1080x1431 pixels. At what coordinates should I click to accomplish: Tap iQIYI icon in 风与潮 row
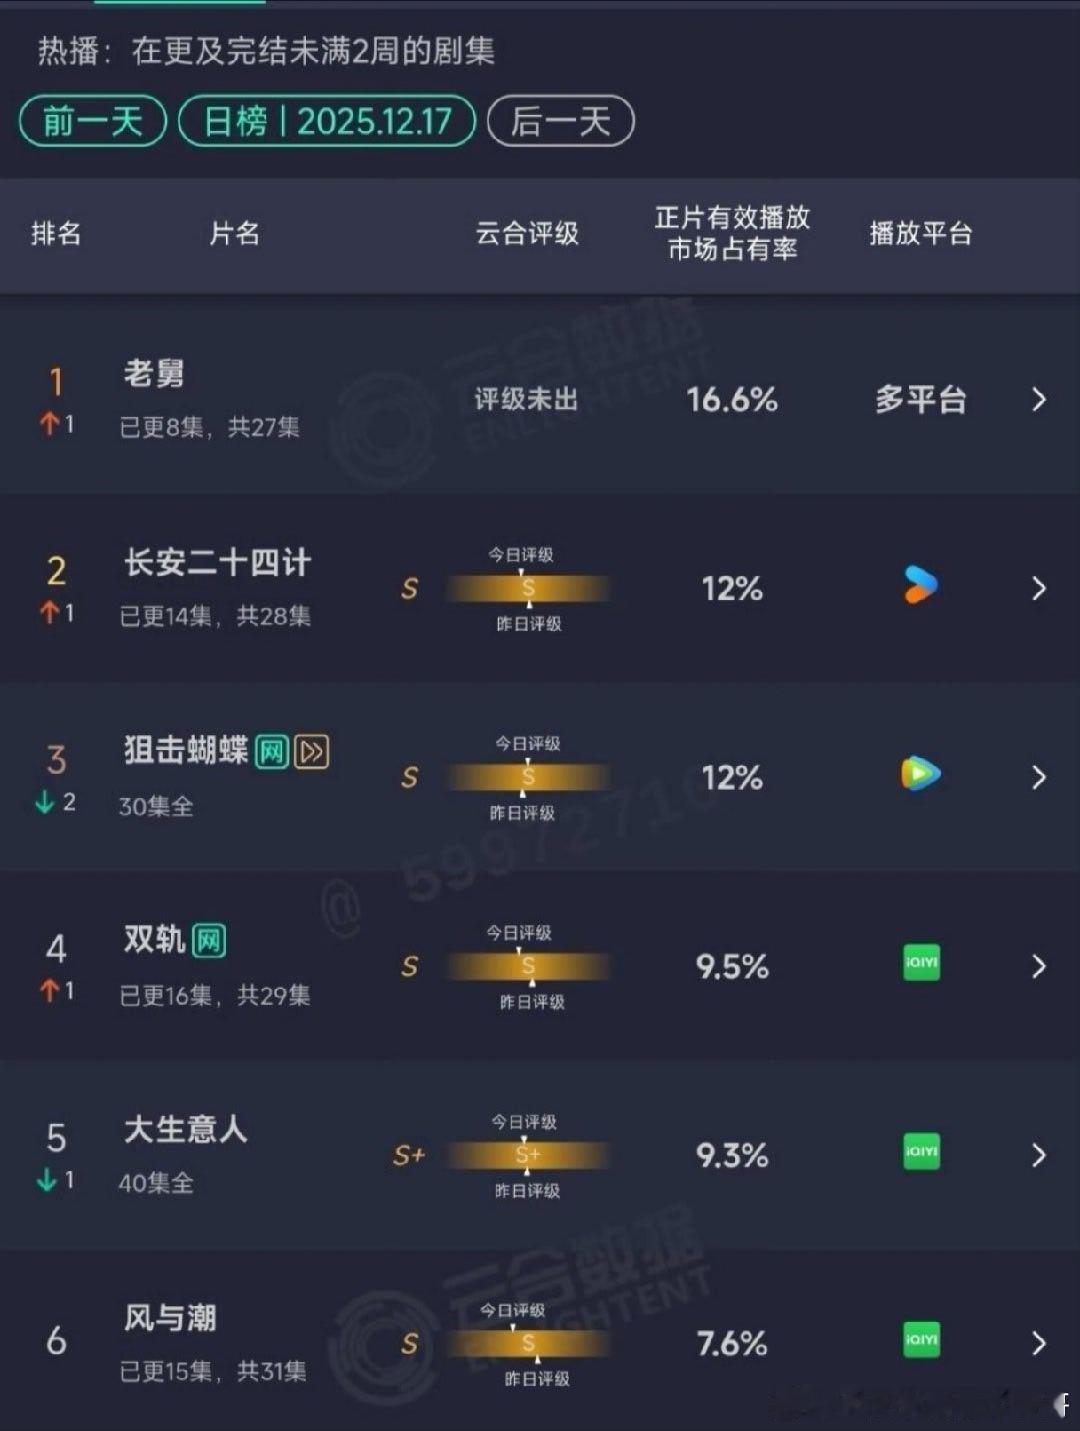tap(921, 1339)
